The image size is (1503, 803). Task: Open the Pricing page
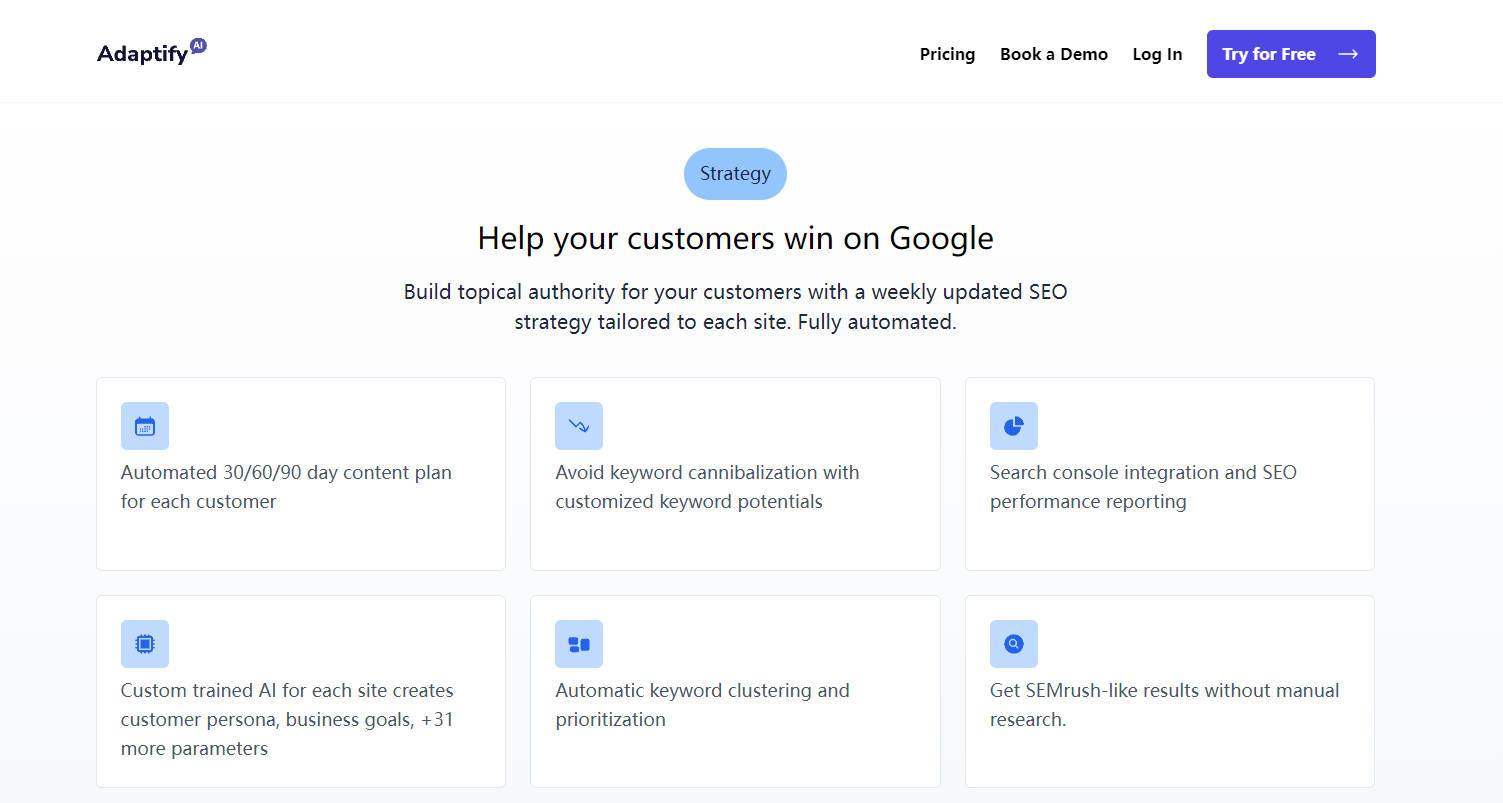click(946, 54)
